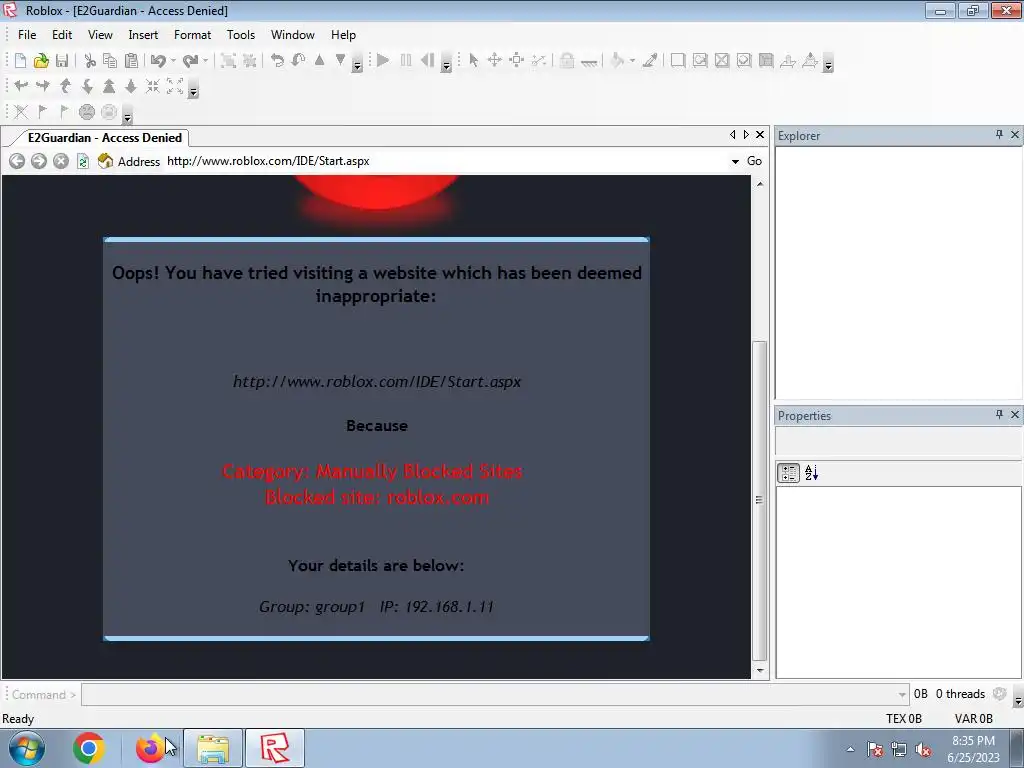Viewport: 1024px width, 768px height.
Task: Open the Insert menu
Action: tap(143, 35)
